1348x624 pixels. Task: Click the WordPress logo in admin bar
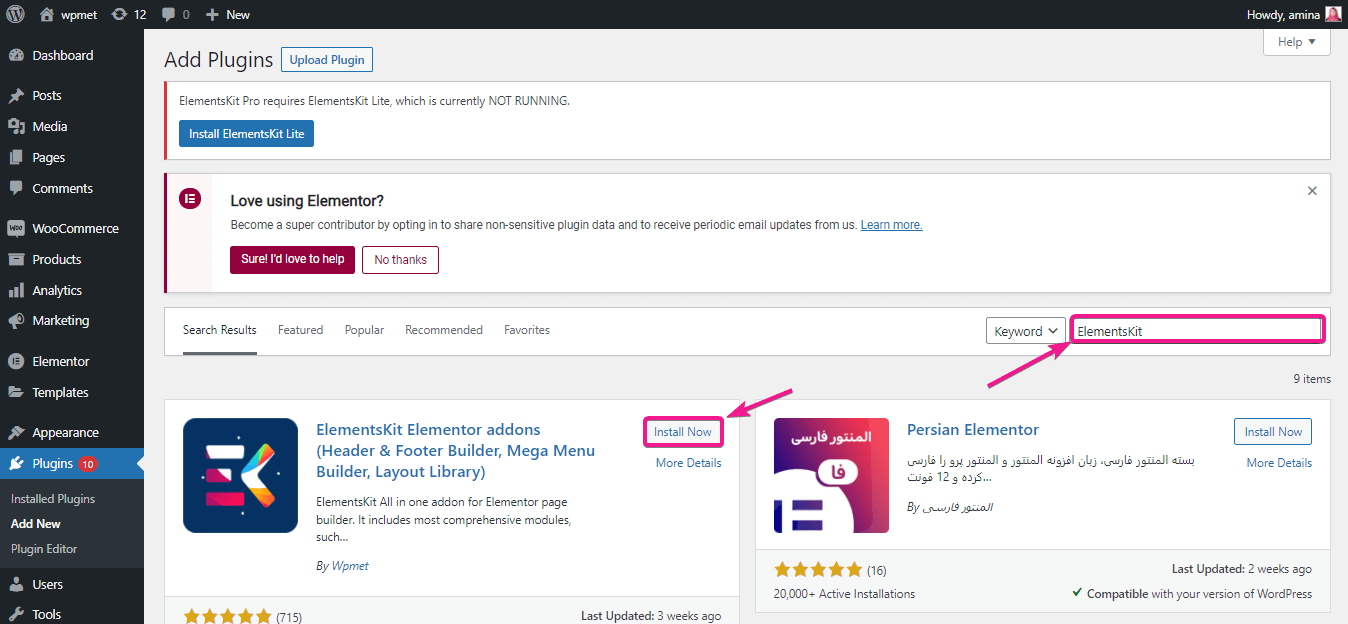[15, 14]
